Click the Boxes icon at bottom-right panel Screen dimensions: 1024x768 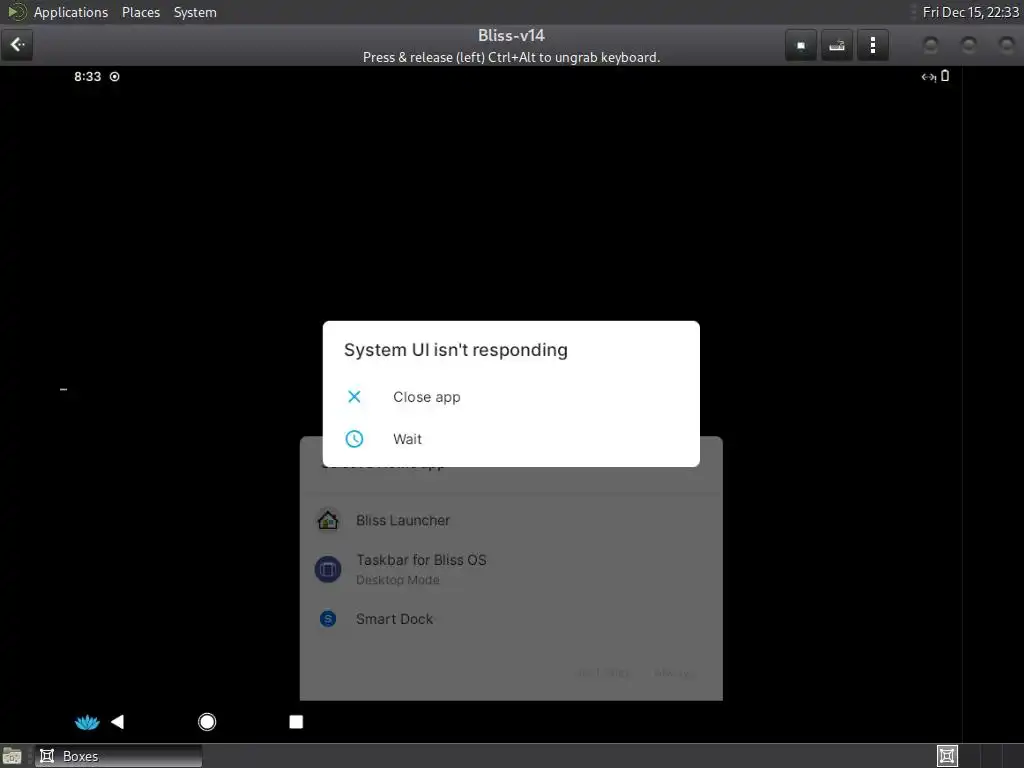click(947, 756)
